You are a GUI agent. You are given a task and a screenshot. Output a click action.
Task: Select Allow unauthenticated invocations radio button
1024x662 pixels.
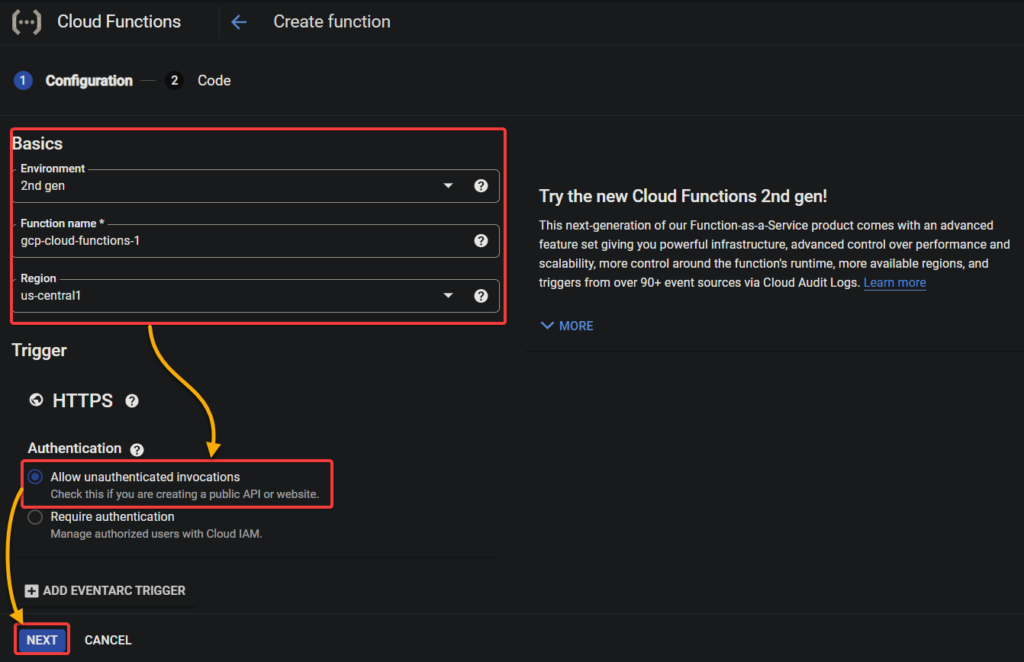click(x=36, y=477)
